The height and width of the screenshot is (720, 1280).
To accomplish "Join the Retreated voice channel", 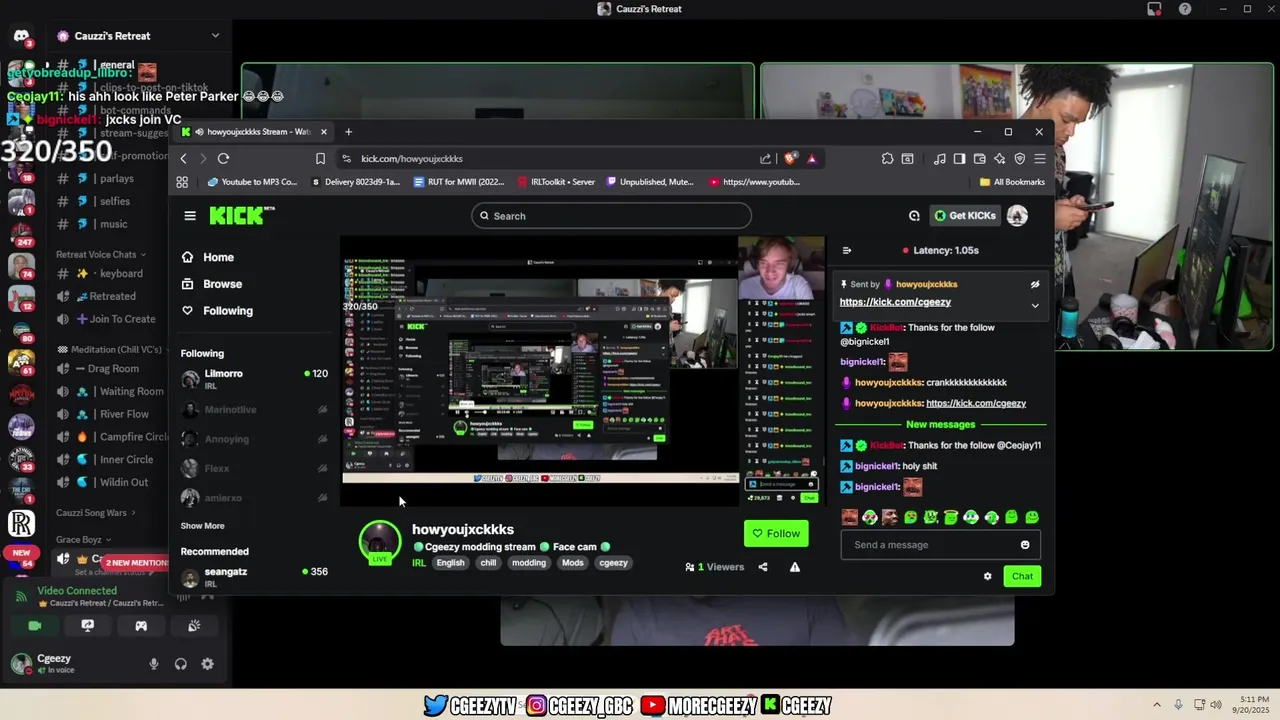I will click(112, 296).
